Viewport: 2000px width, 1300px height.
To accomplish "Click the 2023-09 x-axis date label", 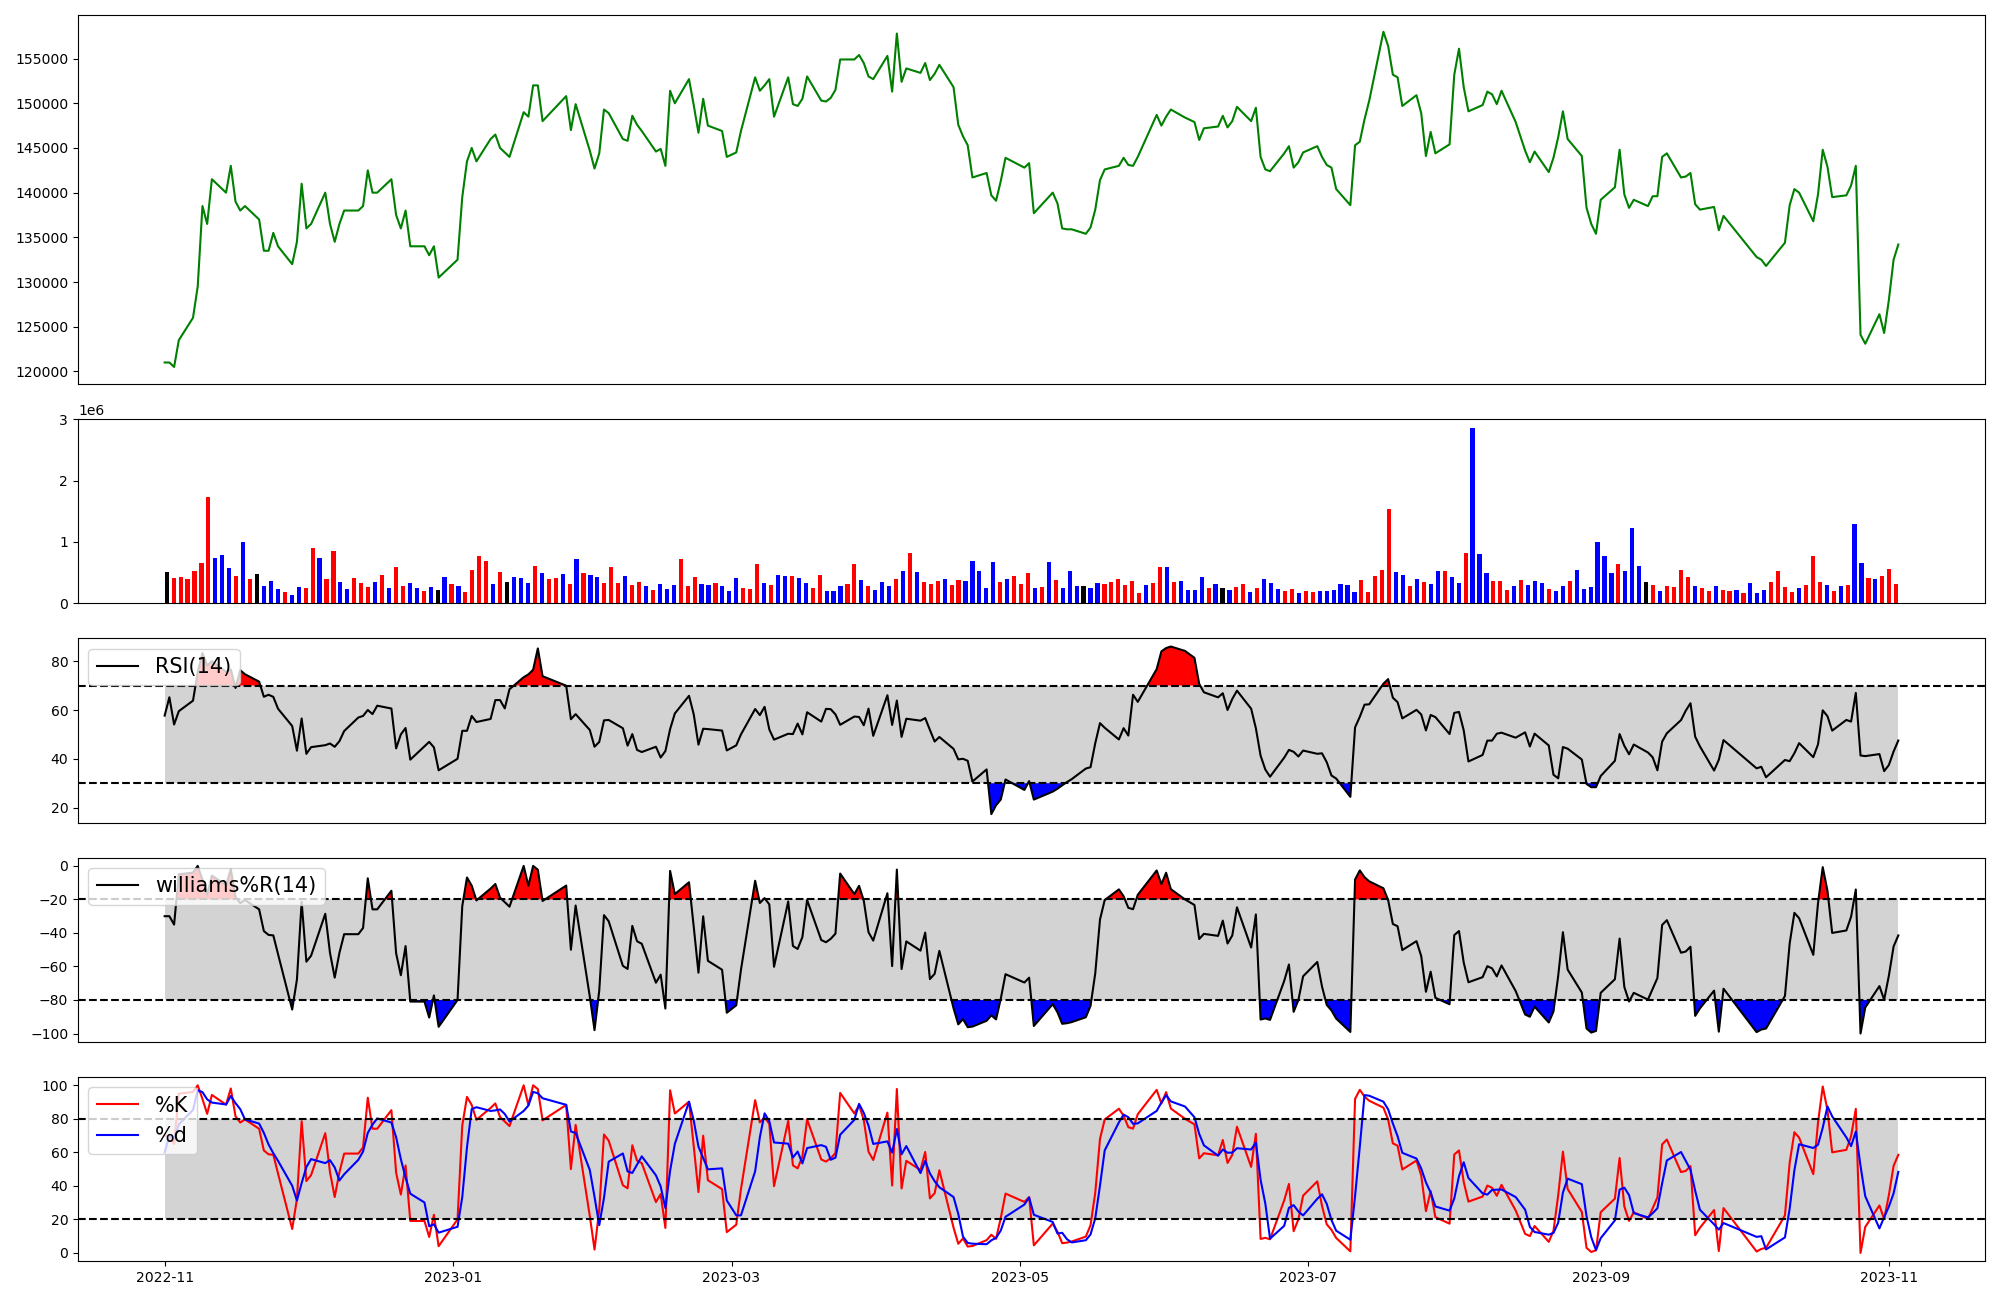I will [x=1601, y=1277].
